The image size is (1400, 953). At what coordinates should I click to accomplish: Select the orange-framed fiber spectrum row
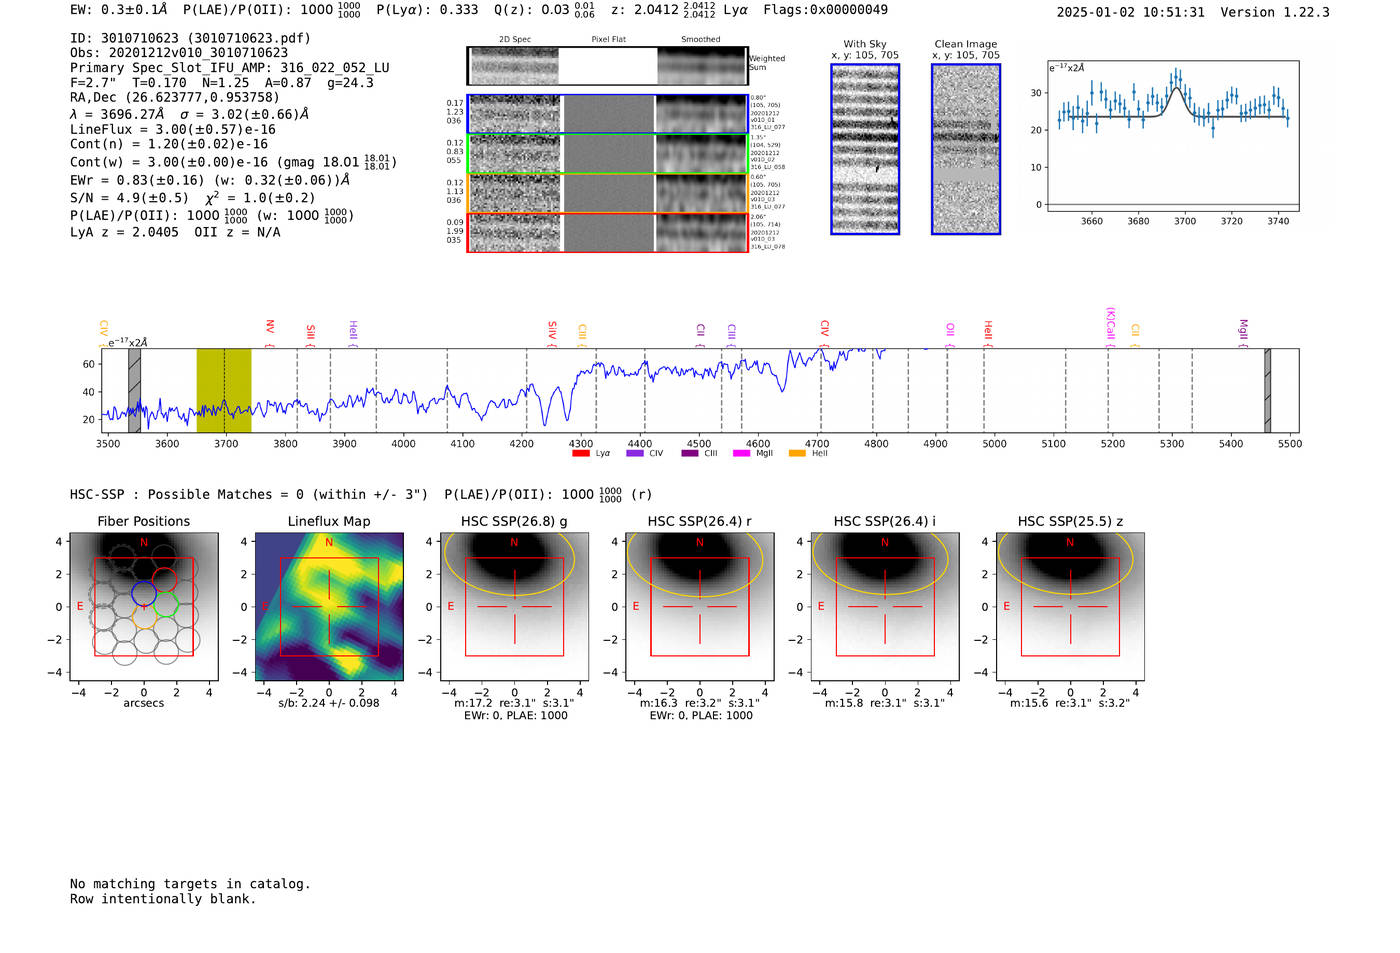coord(608,193)
